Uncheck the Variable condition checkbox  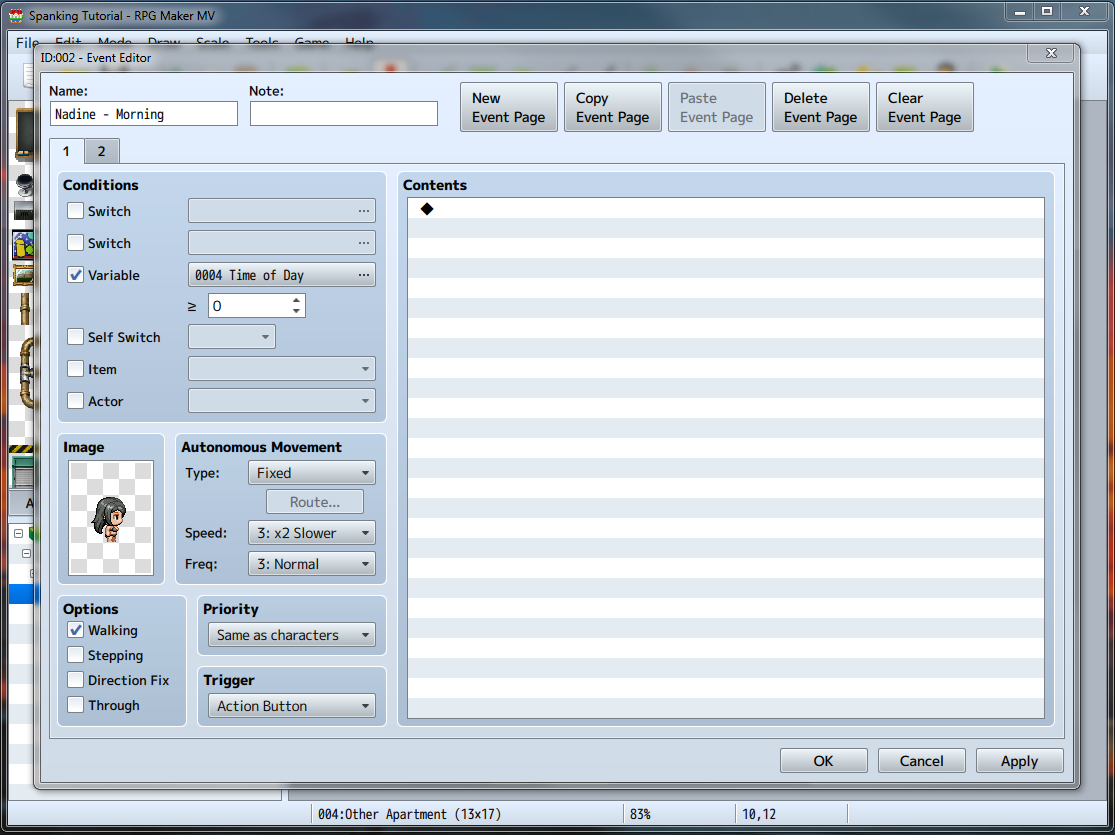(75, 275)
